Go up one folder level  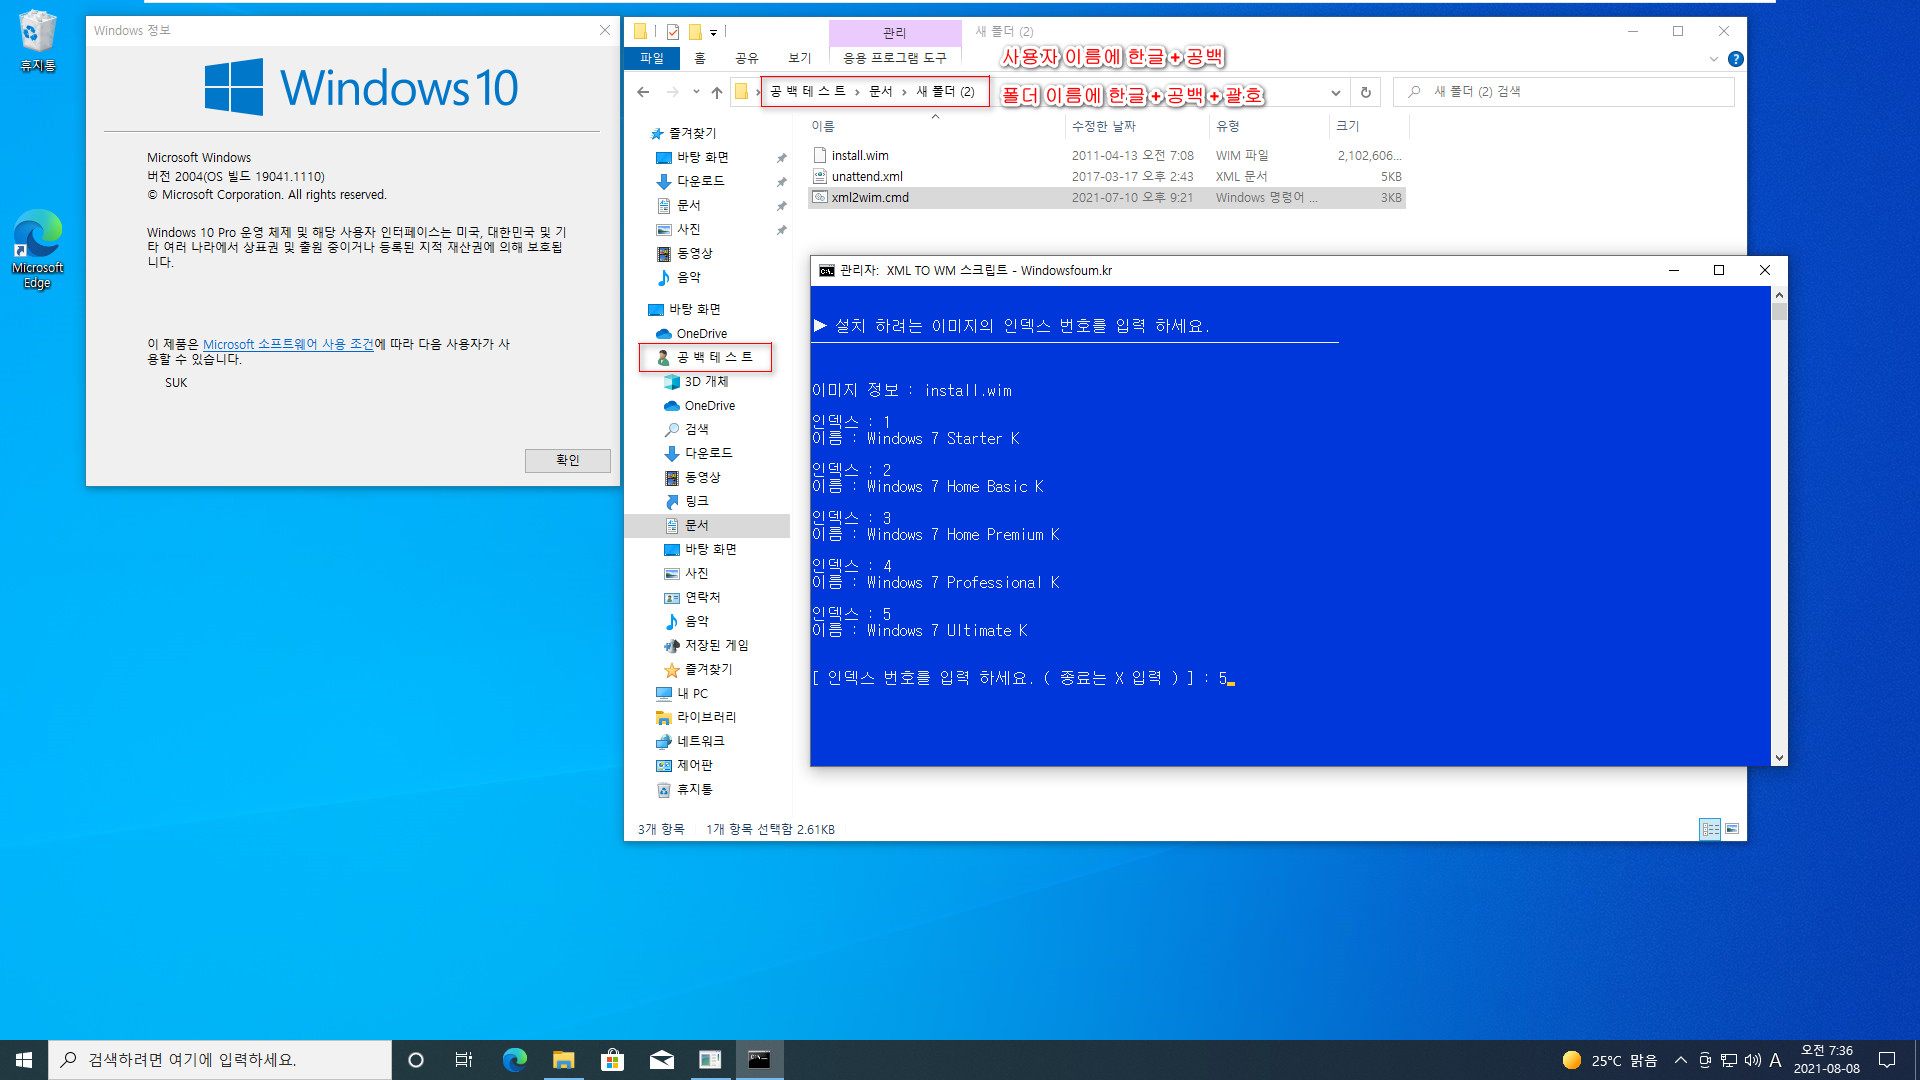(717, 92)
